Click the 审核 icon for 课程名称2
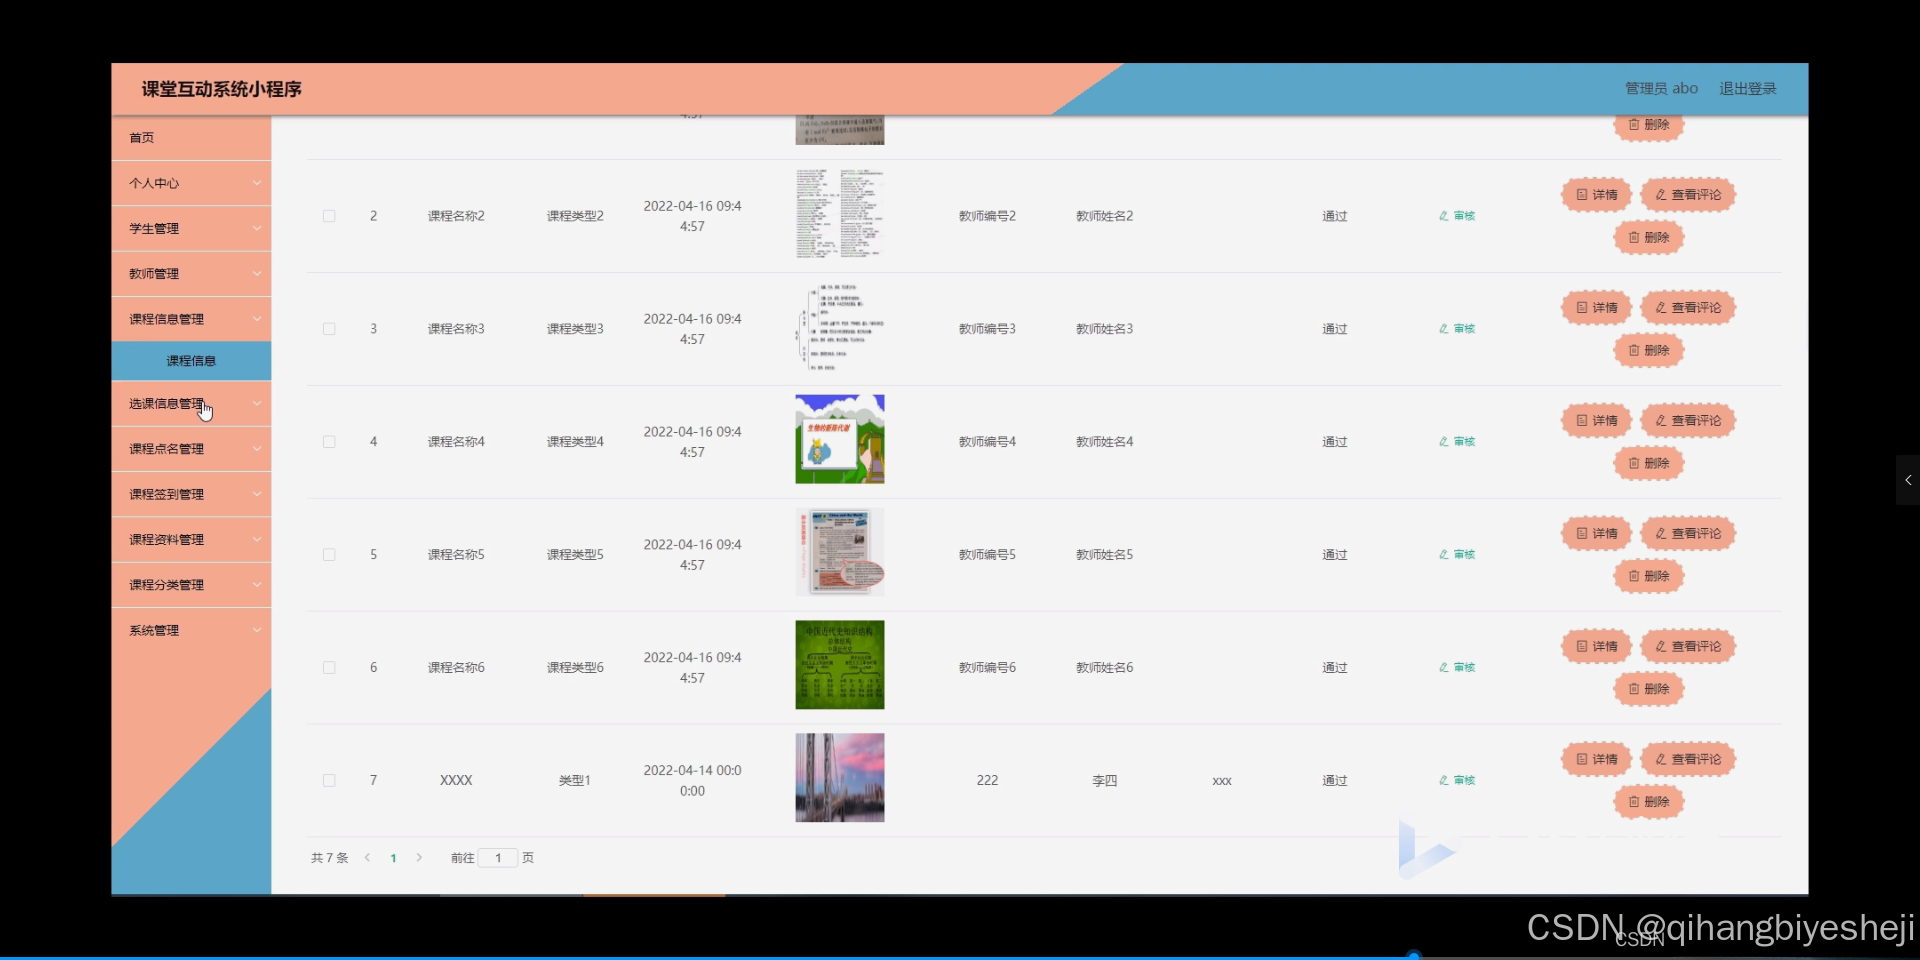 1456,215
